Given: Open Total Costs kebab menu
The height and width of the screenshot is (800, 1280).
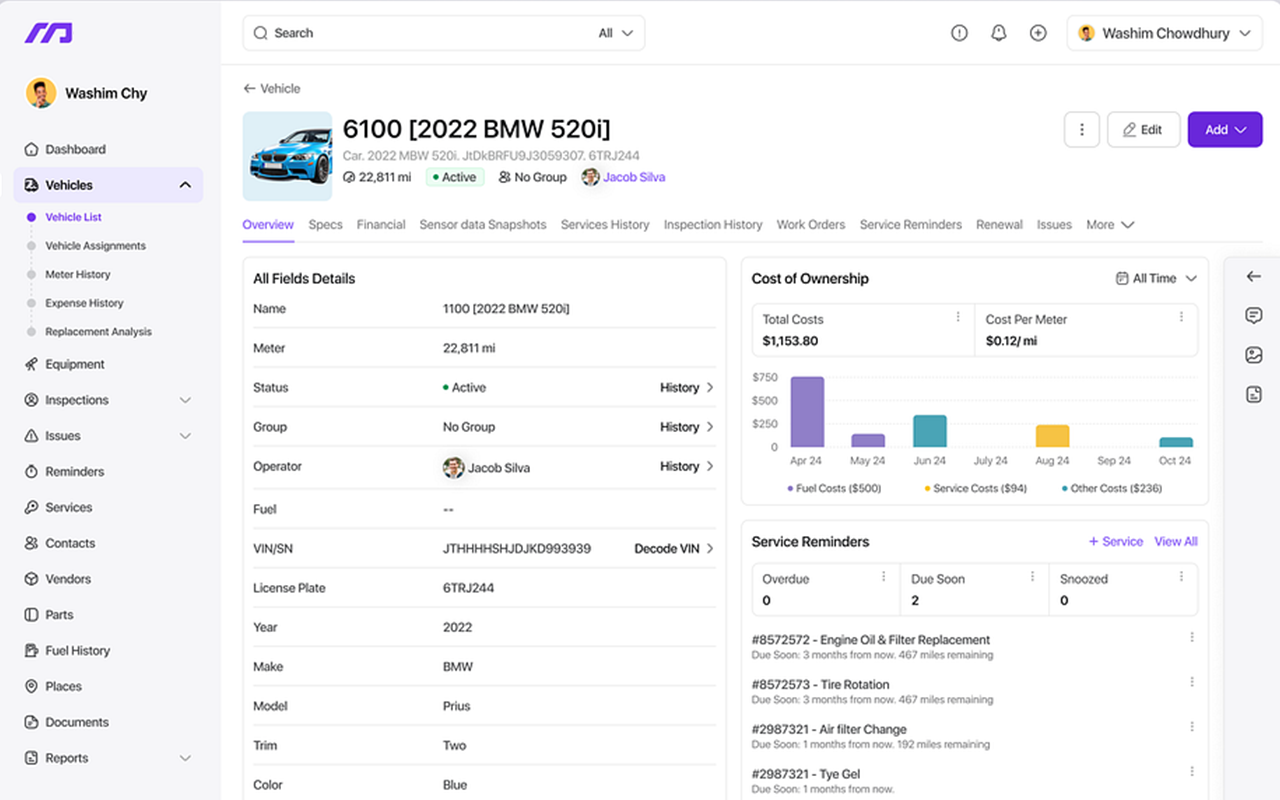Looking at the screenshot, I should tap(958, 317).
